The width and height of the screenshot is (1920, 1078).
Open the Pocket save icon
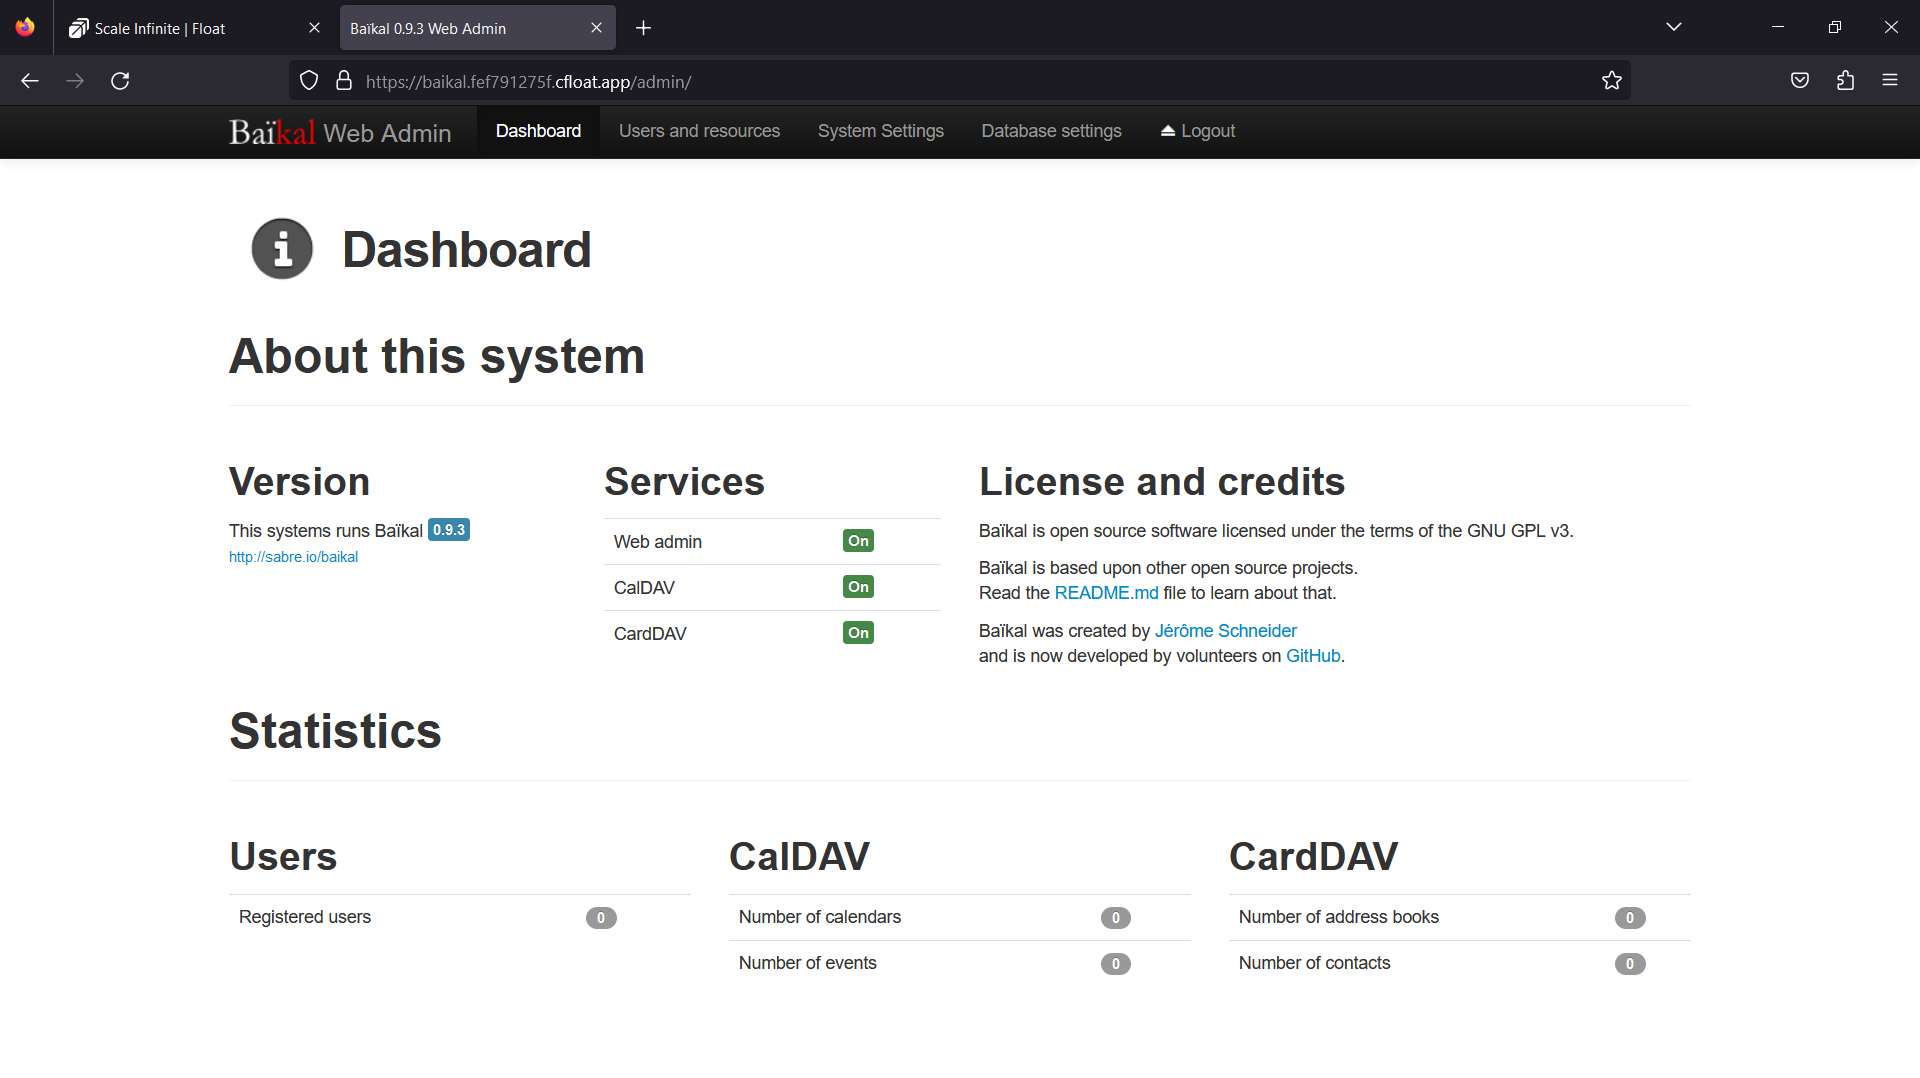pyautogui.click(x=1800, y=81)
